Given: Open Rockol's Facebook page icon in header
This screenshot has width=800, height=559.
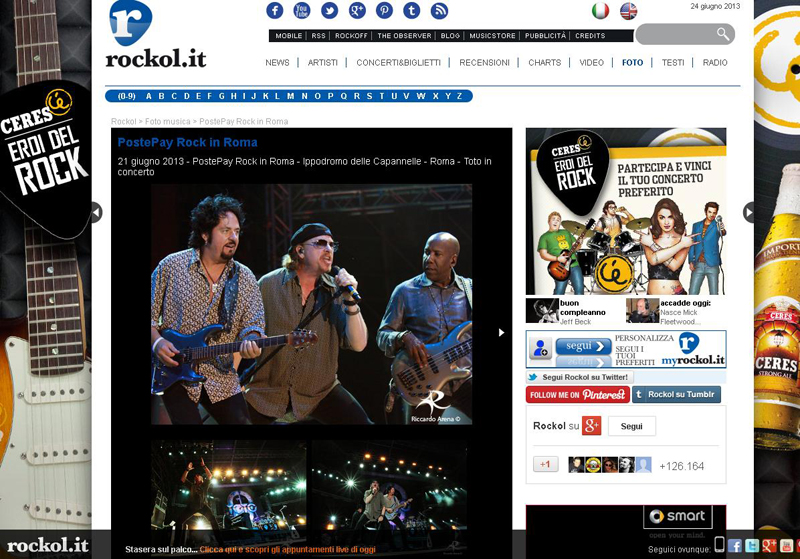Looking at the screenshot, I should (274, 10).
